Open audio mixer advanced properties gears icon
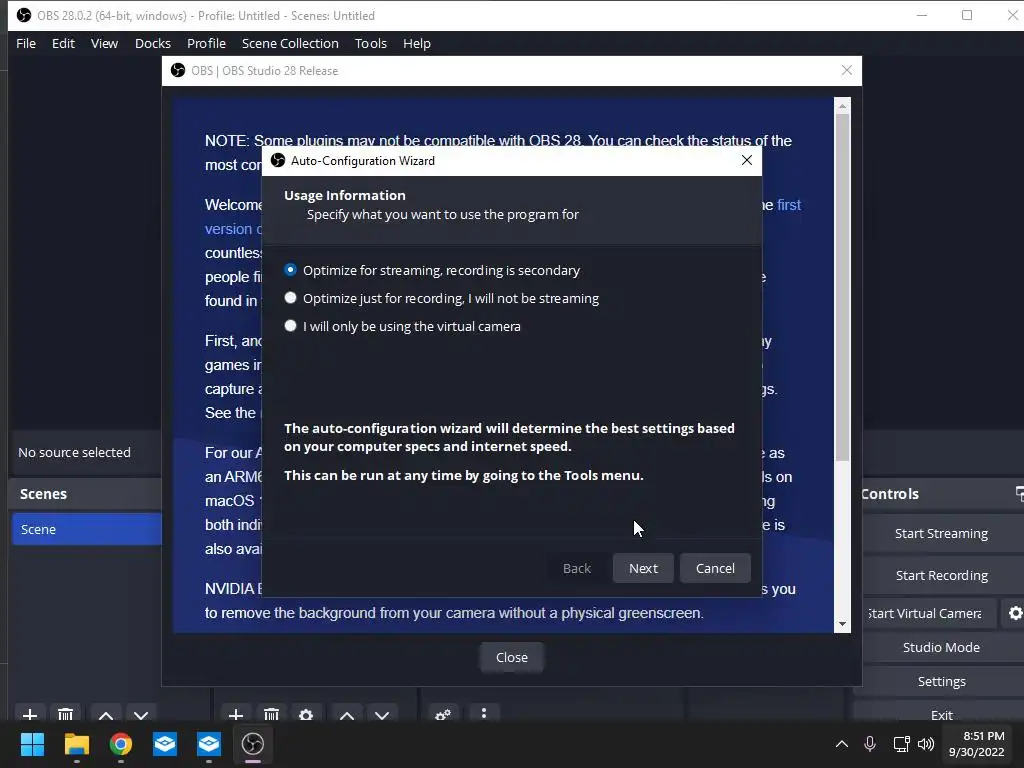The height and width of the screenshot is (768, 1024). tap(443, 714)
